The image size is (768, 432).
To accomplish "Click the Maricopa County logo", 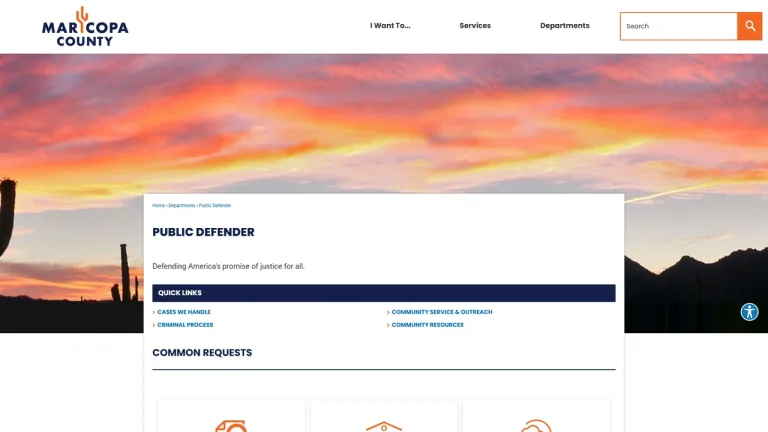I will (85, 26).
